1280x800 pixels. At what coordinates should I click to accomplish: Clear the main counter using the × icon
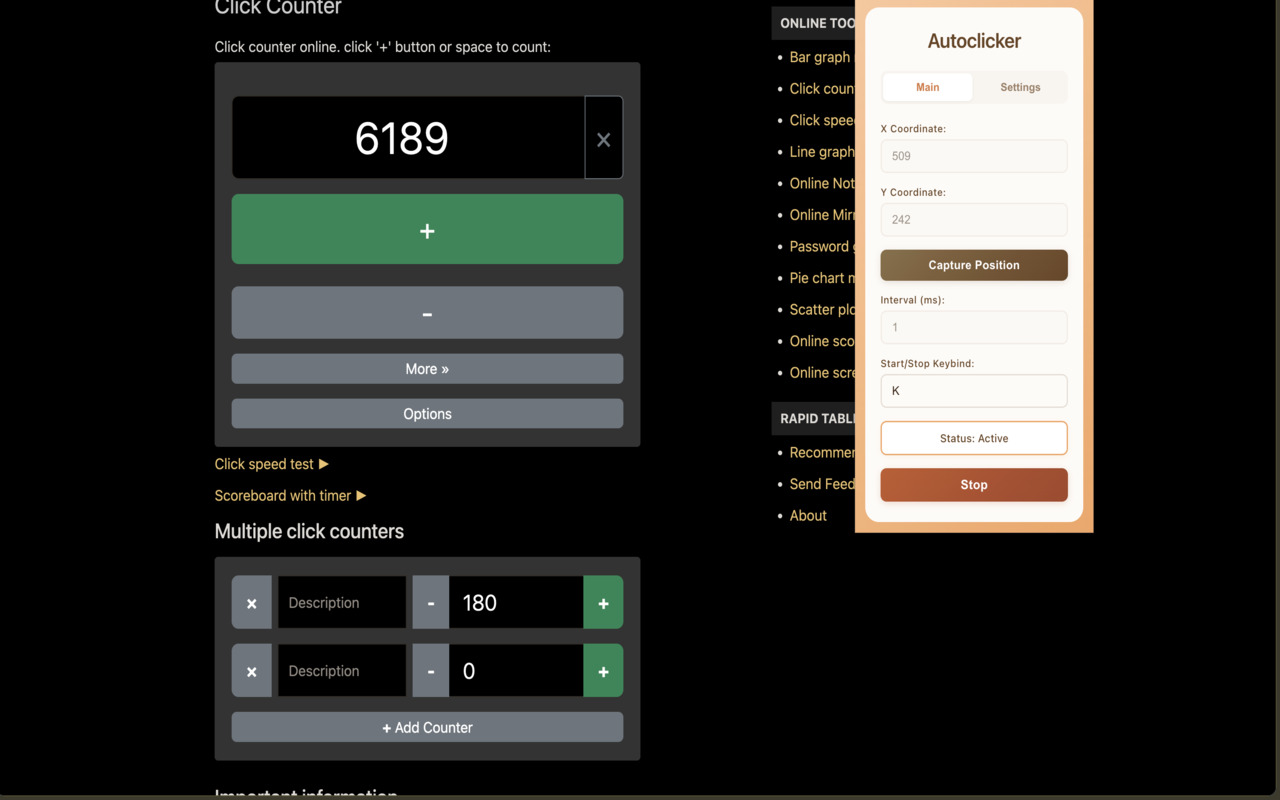coord(604,138)
